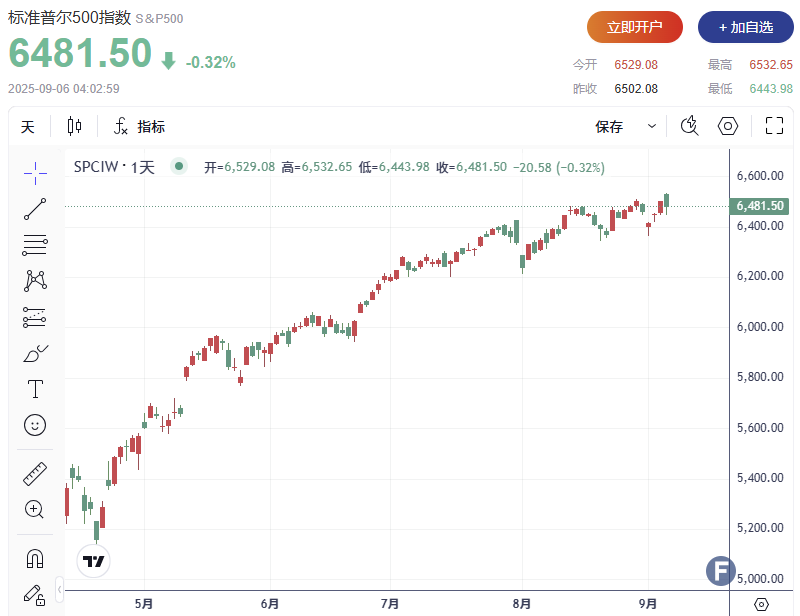Open chart settings hexagon icon

(x=728, y=126)
